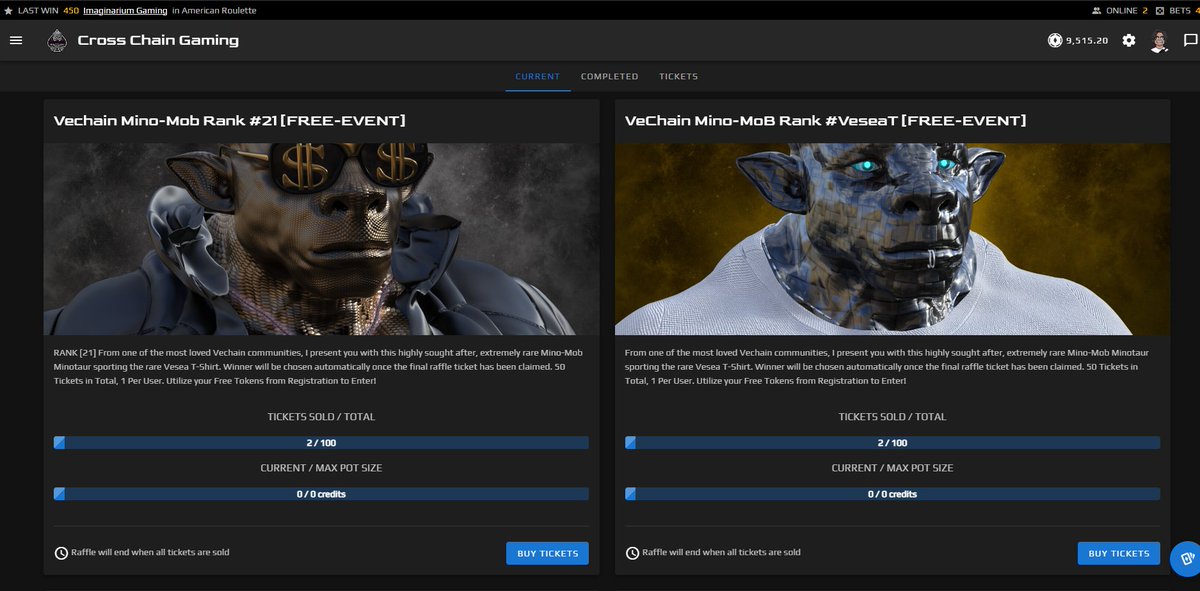Image resolution: width=1200 pixels, height=591 pixels.
Task: Open the dollar-sunglasses Minotaur image
Action: tap(321, 238)
